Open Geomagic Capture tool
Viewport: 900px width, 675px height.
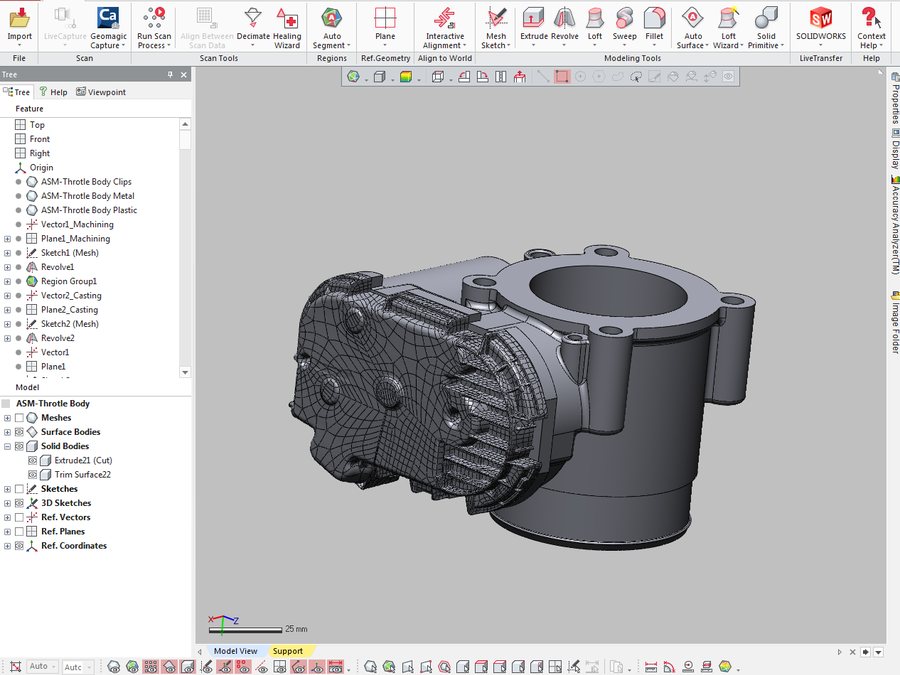(108, 27)
